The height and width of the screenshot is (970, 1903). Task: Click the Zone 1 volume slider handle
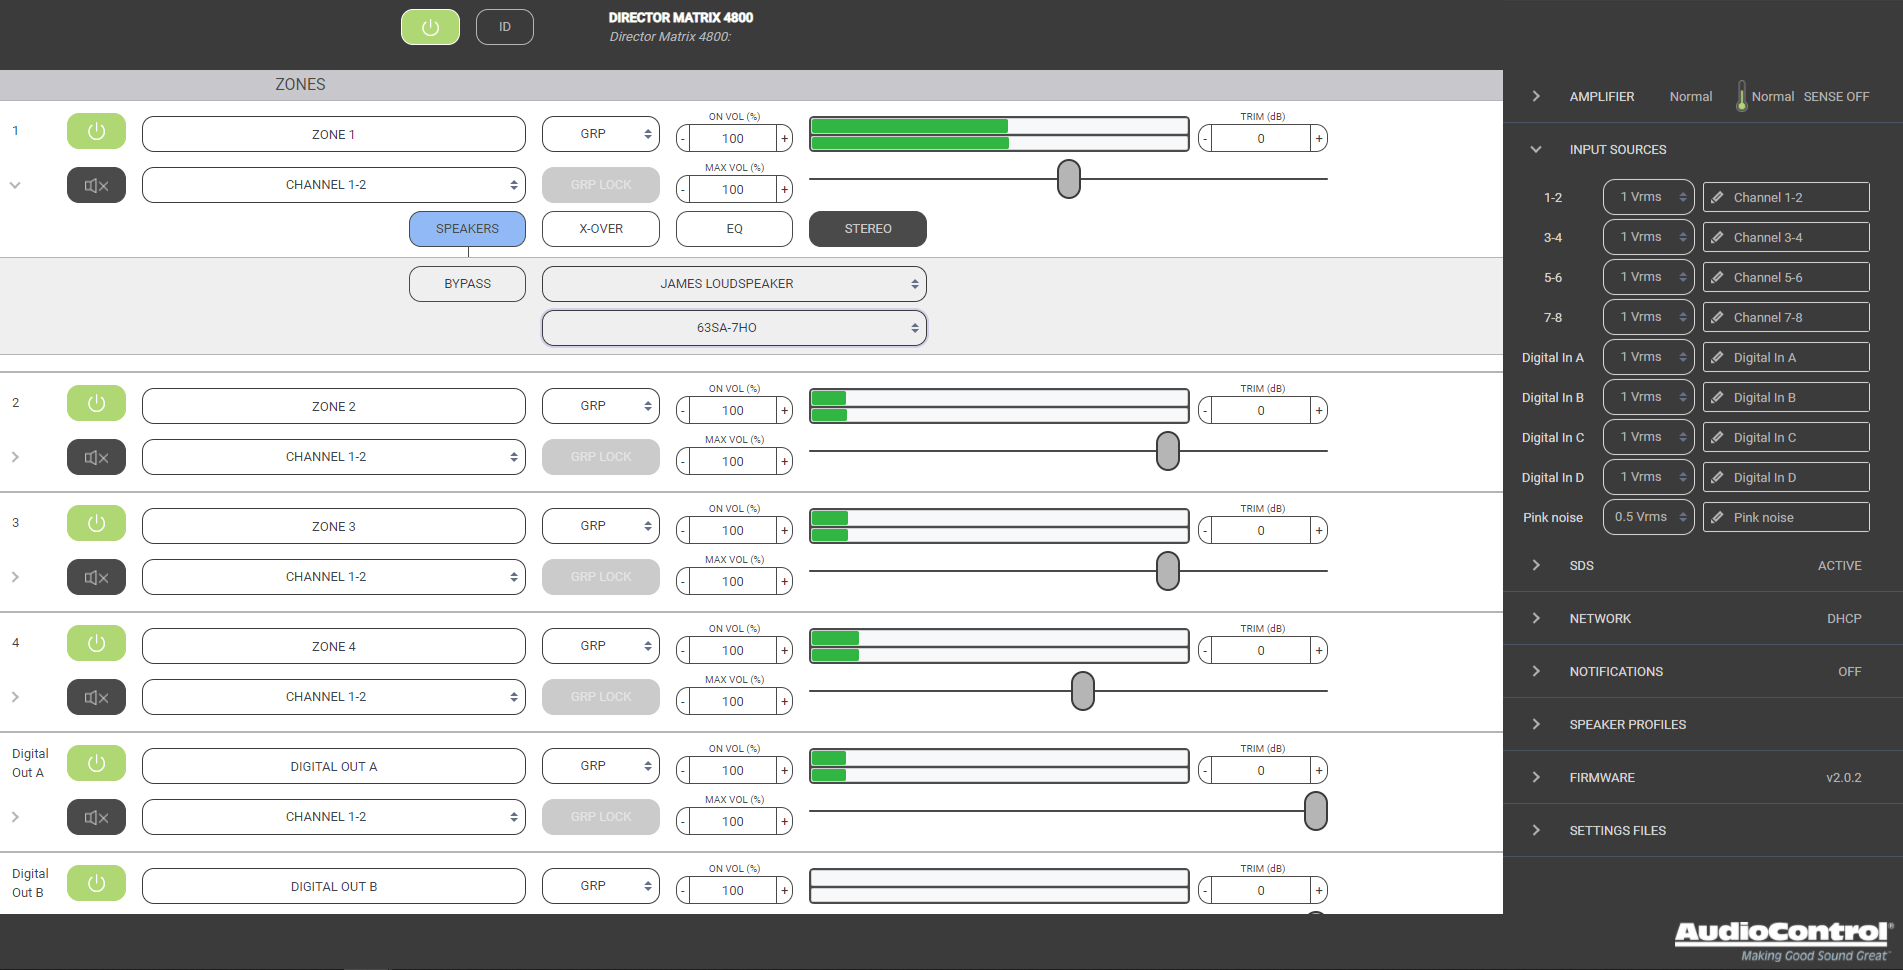[x=1068, y=179]
